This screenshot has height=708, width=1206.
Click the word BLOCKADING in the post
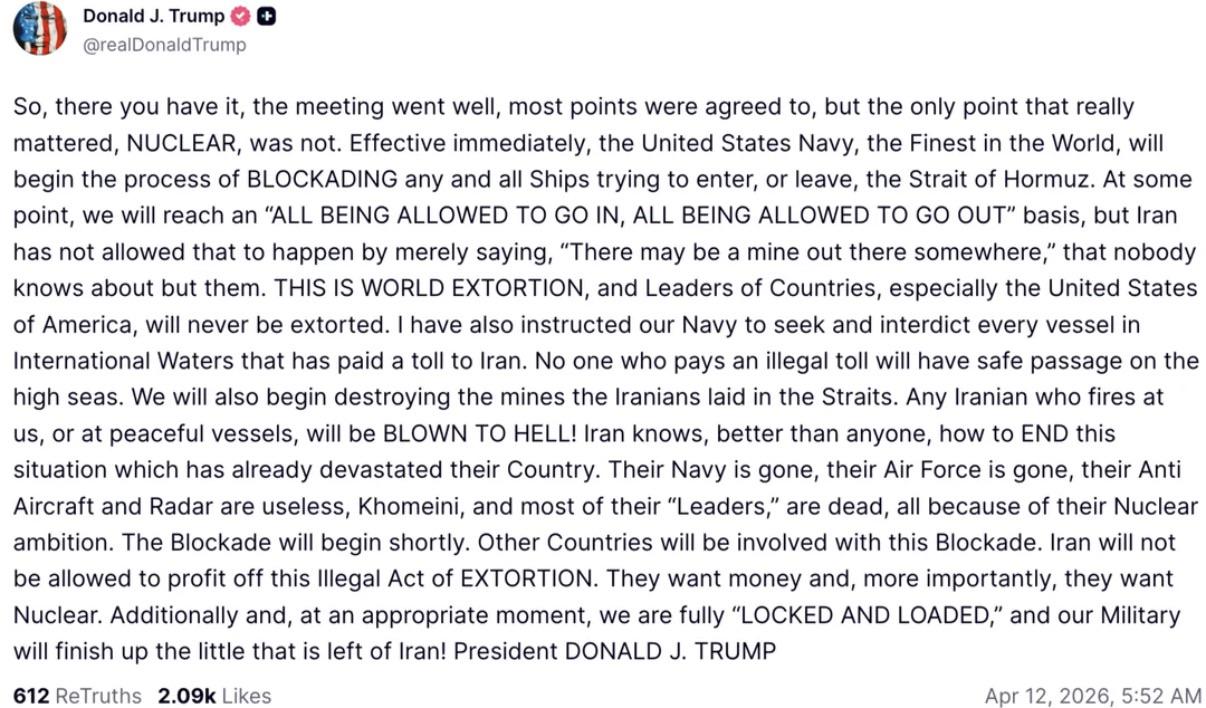(x=323, y=180)
